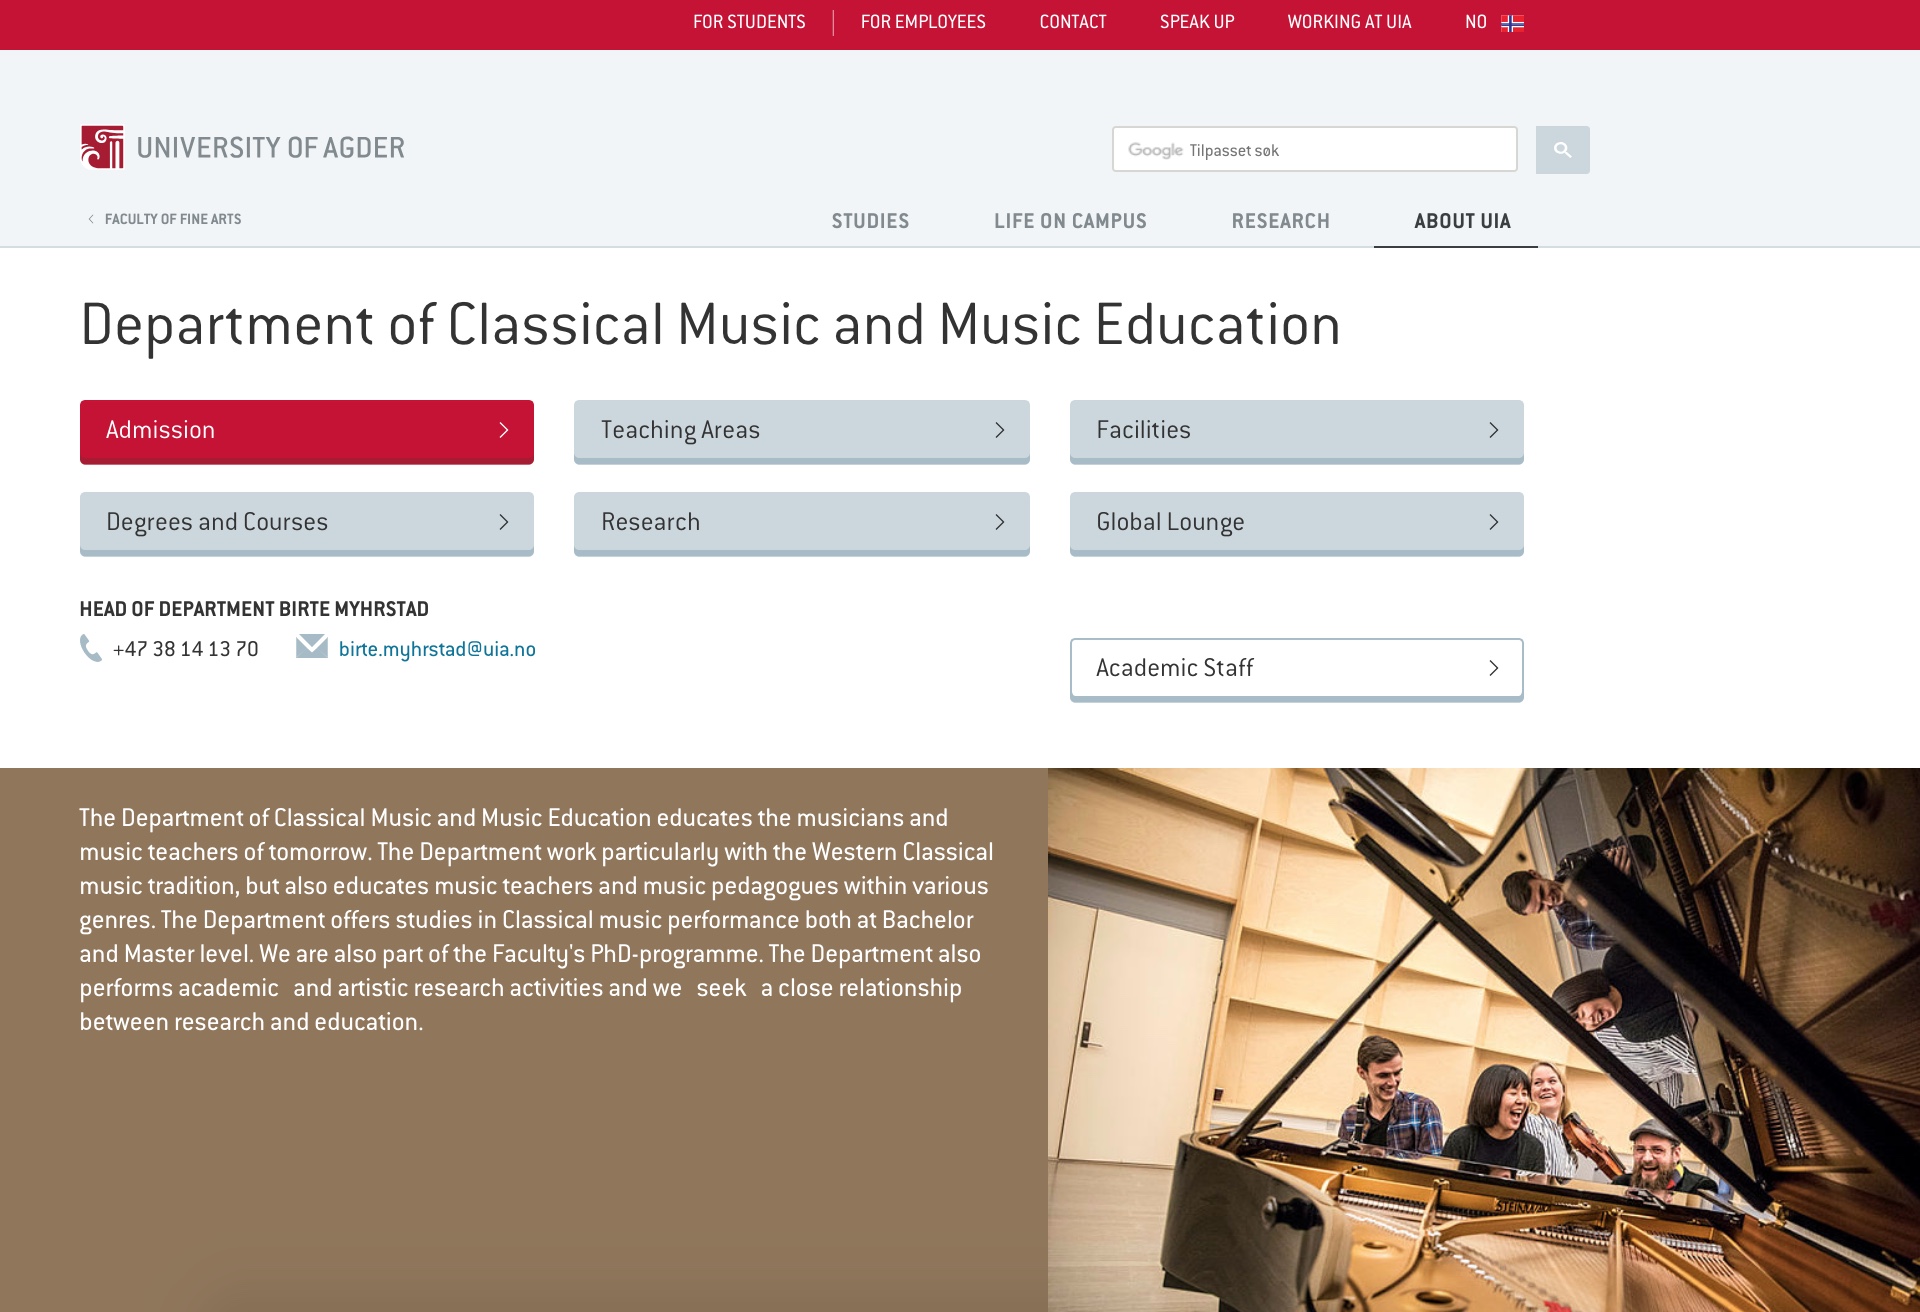Image resolution: width=1920 pixels, height=1312 pixels.
Task: Expand the Teaching Areas section
Action: (801, 430)
